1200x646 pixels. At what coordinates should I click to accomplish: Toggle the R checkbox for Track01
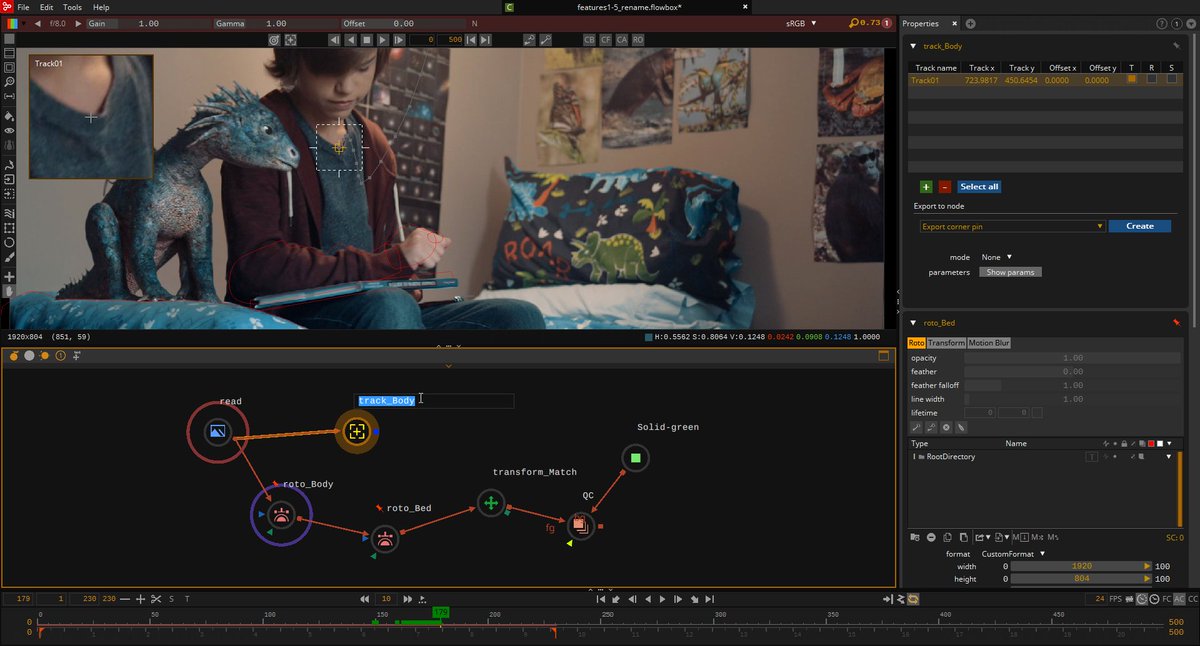1152,79
